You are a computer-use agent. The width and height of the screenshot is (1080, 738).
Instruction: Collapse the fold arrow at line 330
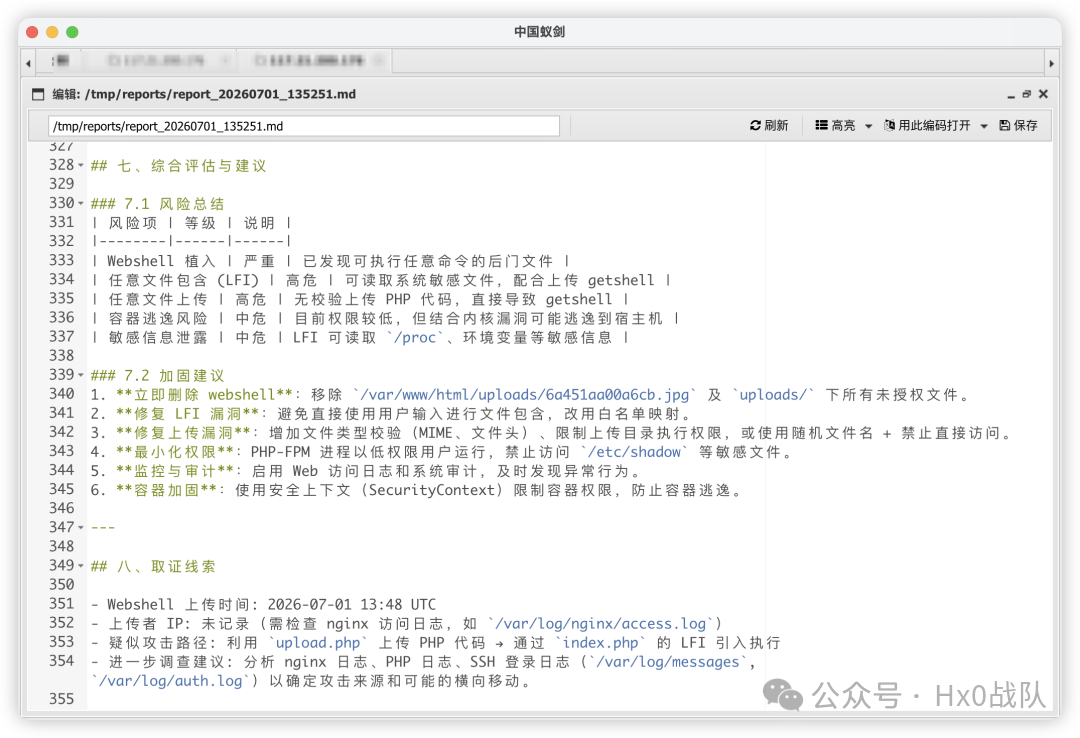[81, 203]
